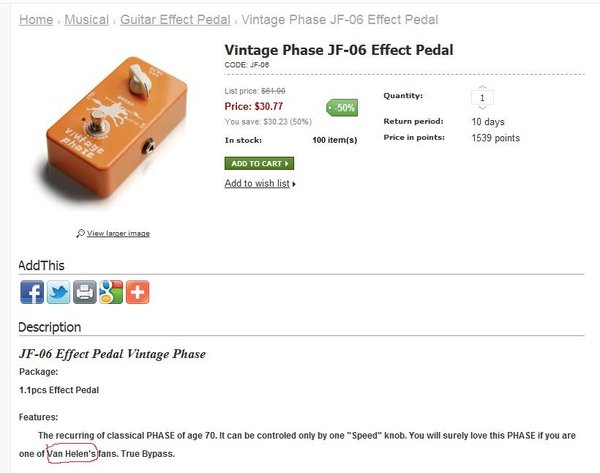The image size is (600, 473).
Task: Expand the wish list arrow
Action: [x=294, y=184]
